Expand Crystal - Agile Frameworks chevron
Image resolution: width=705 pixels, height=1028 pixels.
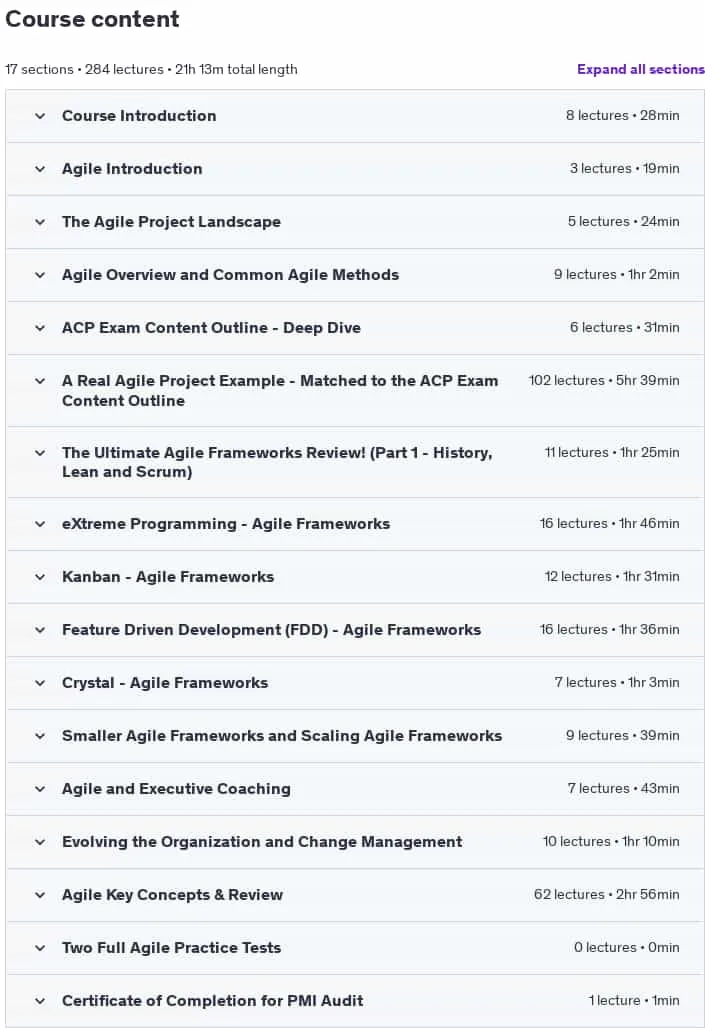(x=40, y=683)
